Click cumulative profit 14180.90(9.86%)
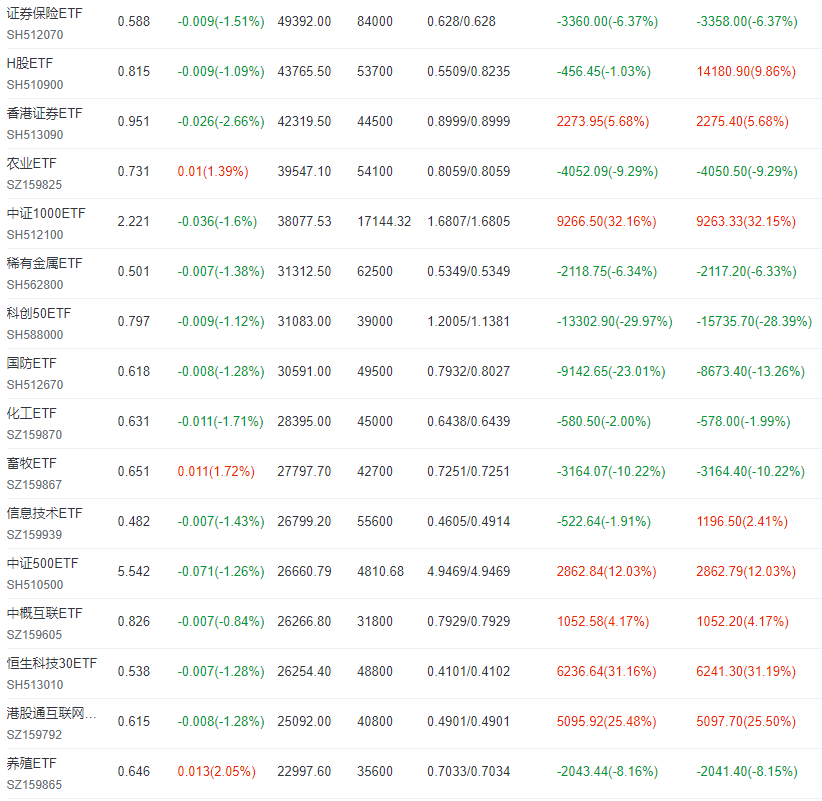 tap(746, 71)
